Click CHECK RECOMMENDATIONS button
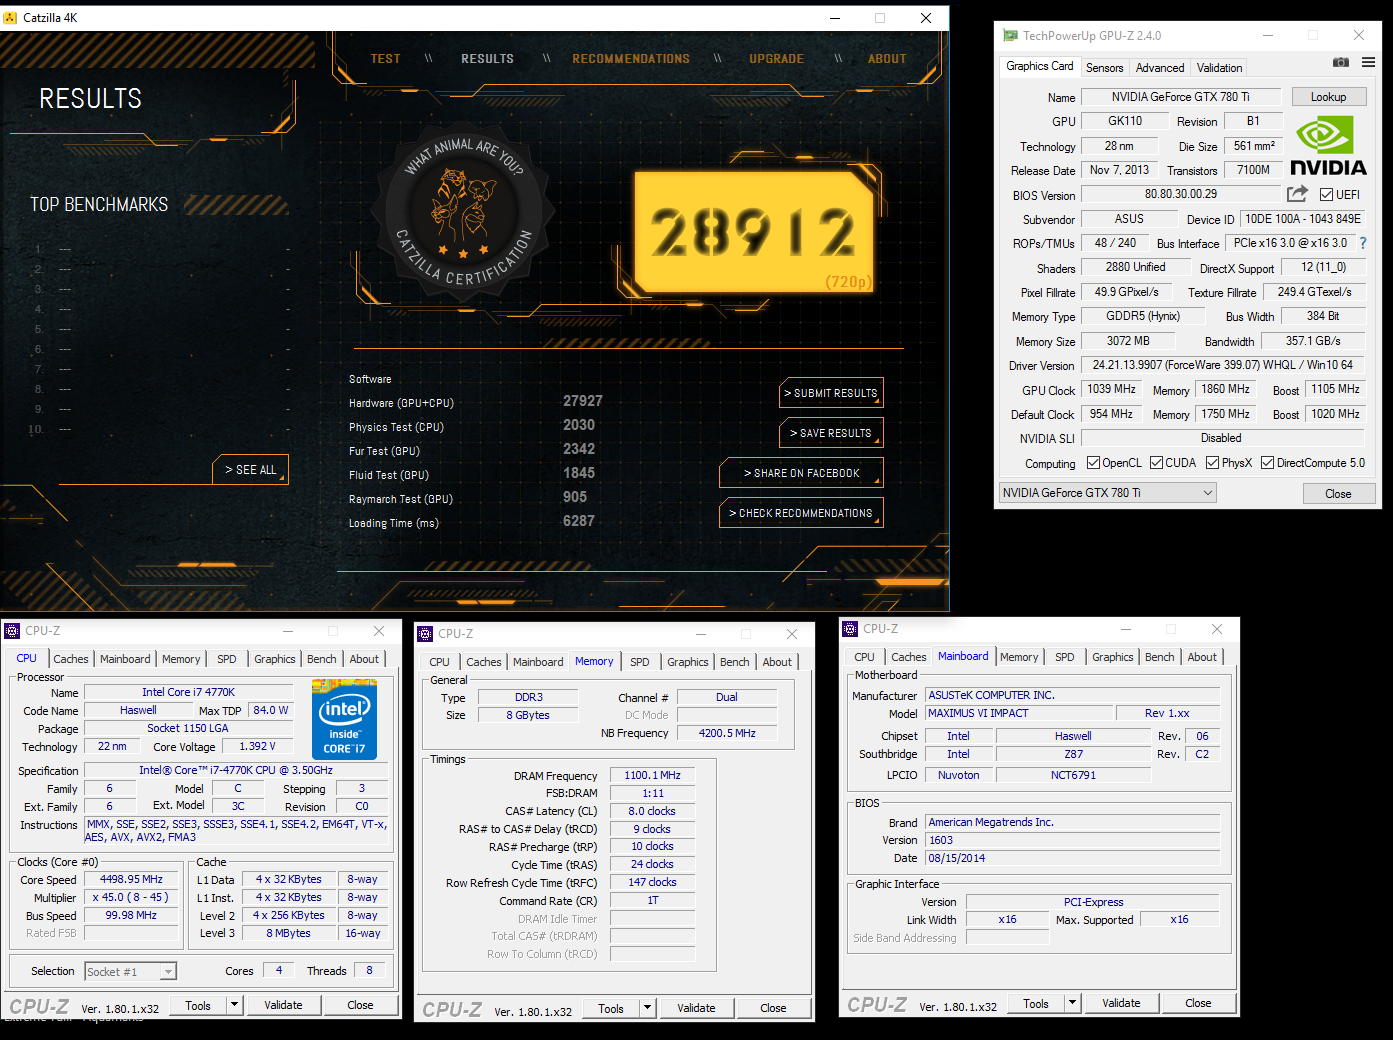Screen dimensions: 1393x1040 point(801,513)
